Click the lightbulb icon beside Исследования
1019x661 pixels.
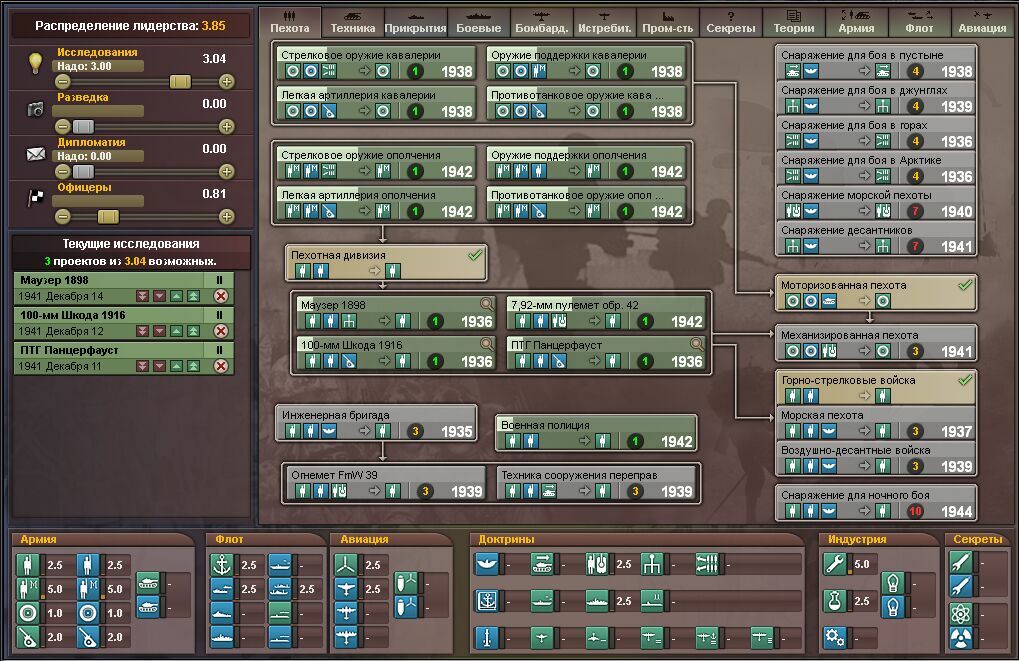click(35, 63)
